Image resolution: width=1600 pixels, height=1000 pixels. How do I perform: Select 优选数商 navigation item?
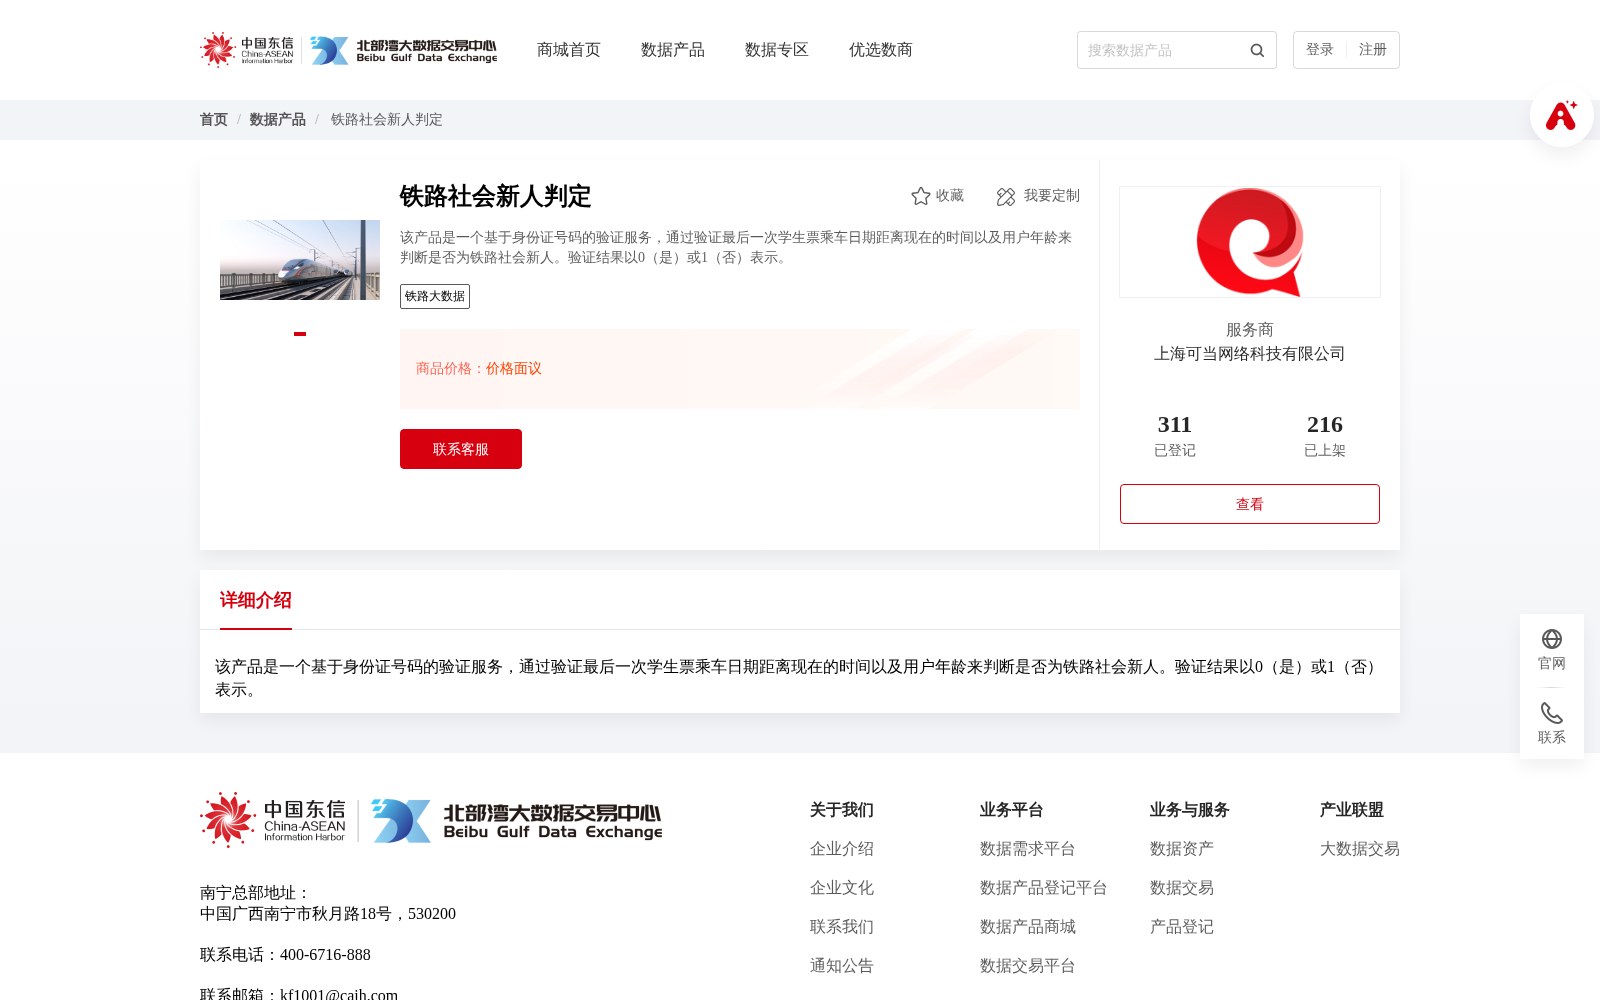pyautogui.click(x=881, y=50)
